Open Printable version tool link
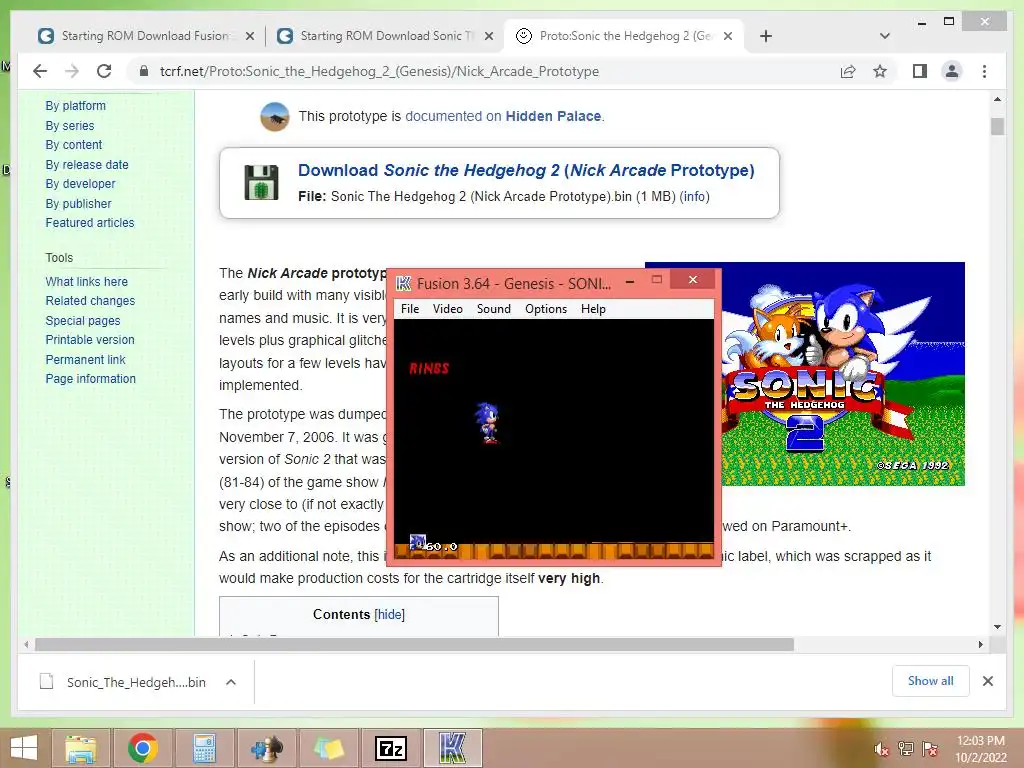Viewport: 1024px width, 768px height. tap(90, 340)
